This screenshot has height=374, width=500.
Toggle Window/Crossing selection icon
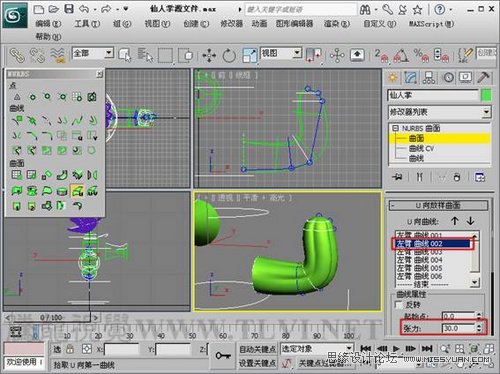pos(186,55)
